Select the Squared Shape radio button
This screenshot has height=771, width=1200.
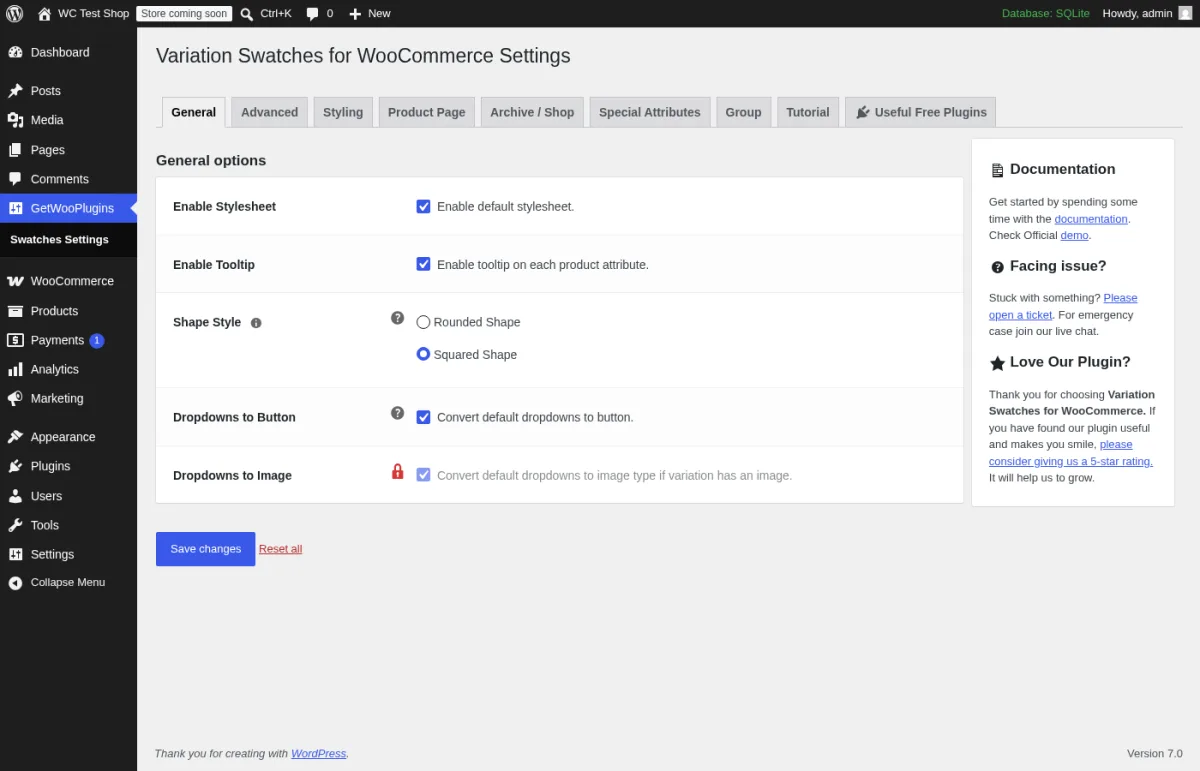tap(424, 354)
